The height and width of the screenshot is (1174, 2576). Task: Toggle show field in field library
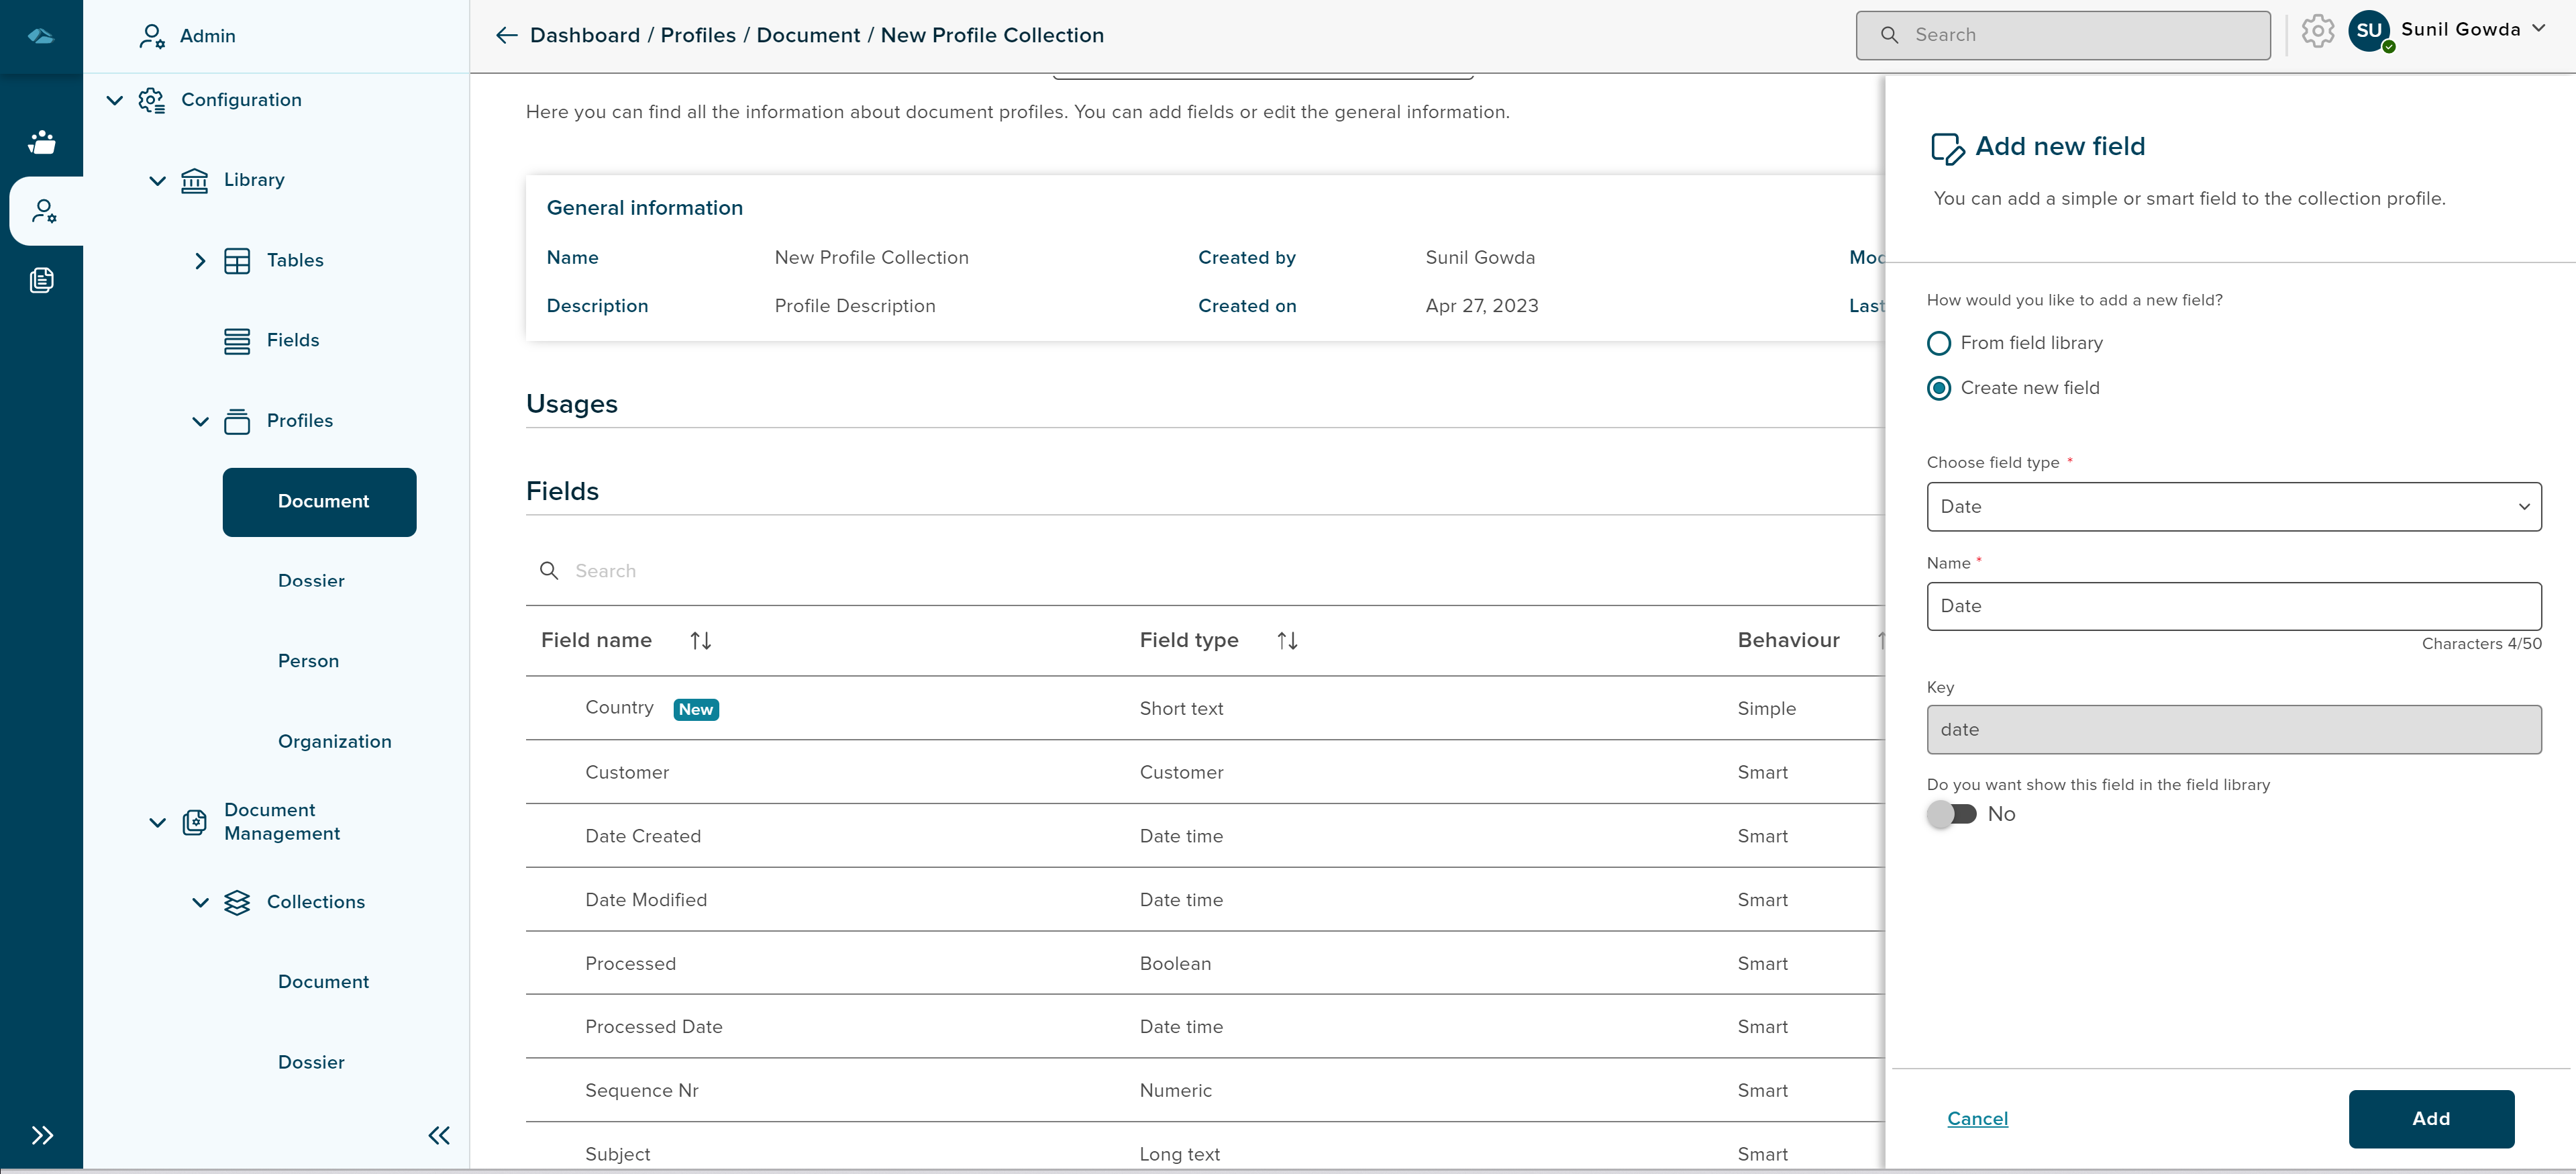pyautogui.click(x=1952, y=814)
